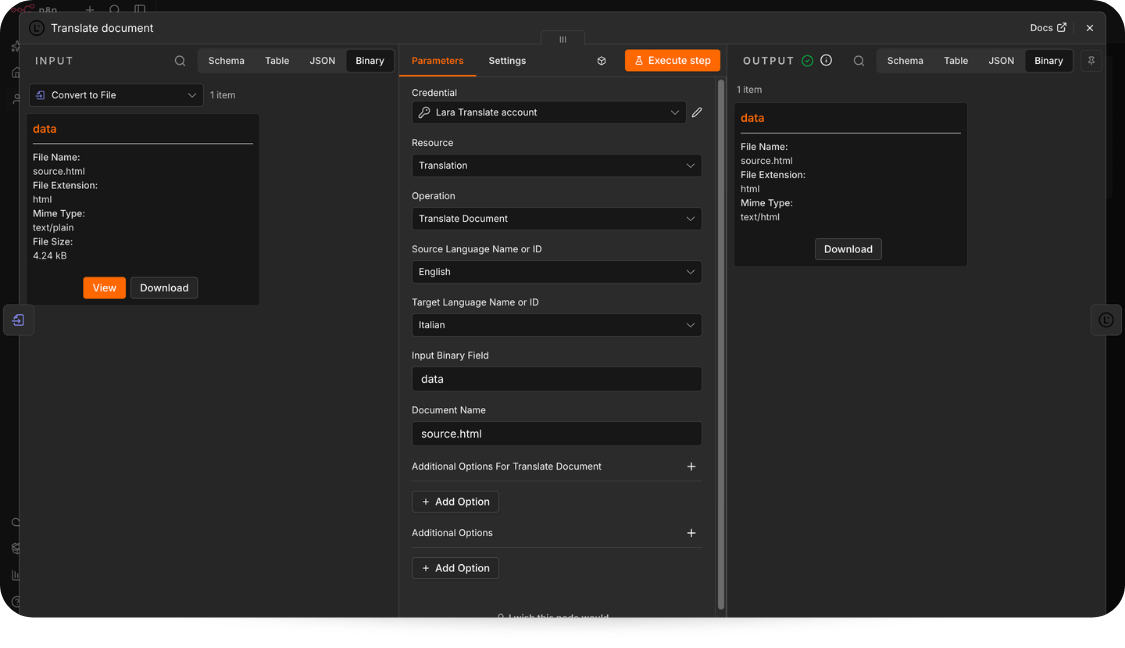Click the input data heading
Screen dimensions: 1125x648
click(44, 129)
